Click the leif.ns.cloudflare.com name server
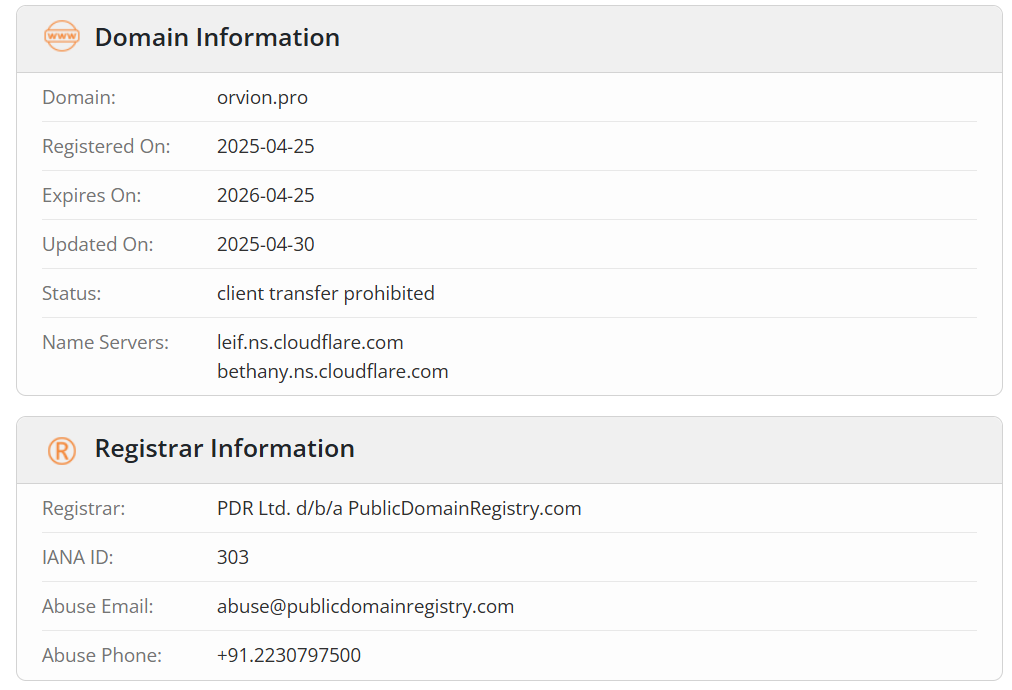 (x=310, y=342)
